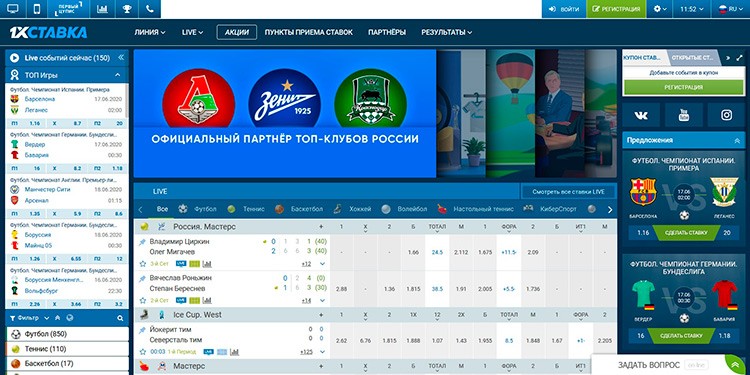Open the statistics chart icon in top bar

click(x=102, y=9)
